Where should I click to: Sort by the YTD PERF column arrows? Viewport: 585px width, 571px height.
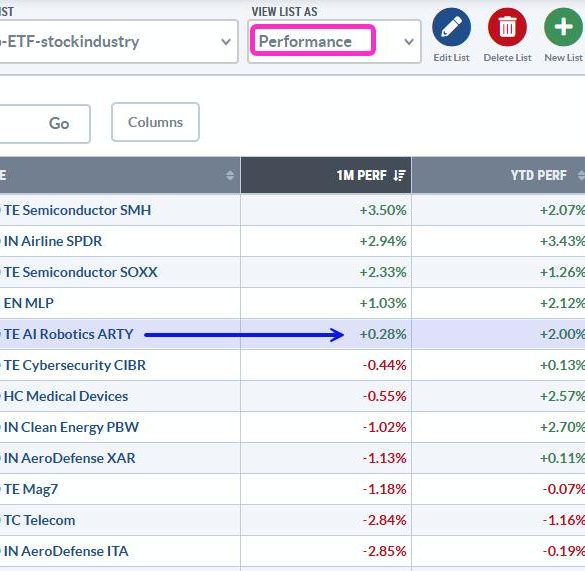(581, 175)
